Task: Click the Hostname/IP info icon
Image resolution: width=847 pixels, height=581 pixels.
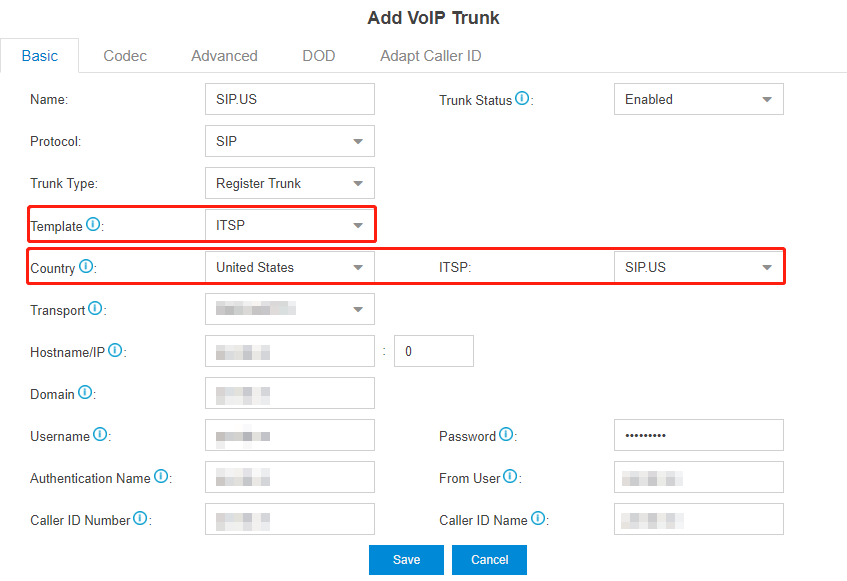Action: (x=115, y=350)
